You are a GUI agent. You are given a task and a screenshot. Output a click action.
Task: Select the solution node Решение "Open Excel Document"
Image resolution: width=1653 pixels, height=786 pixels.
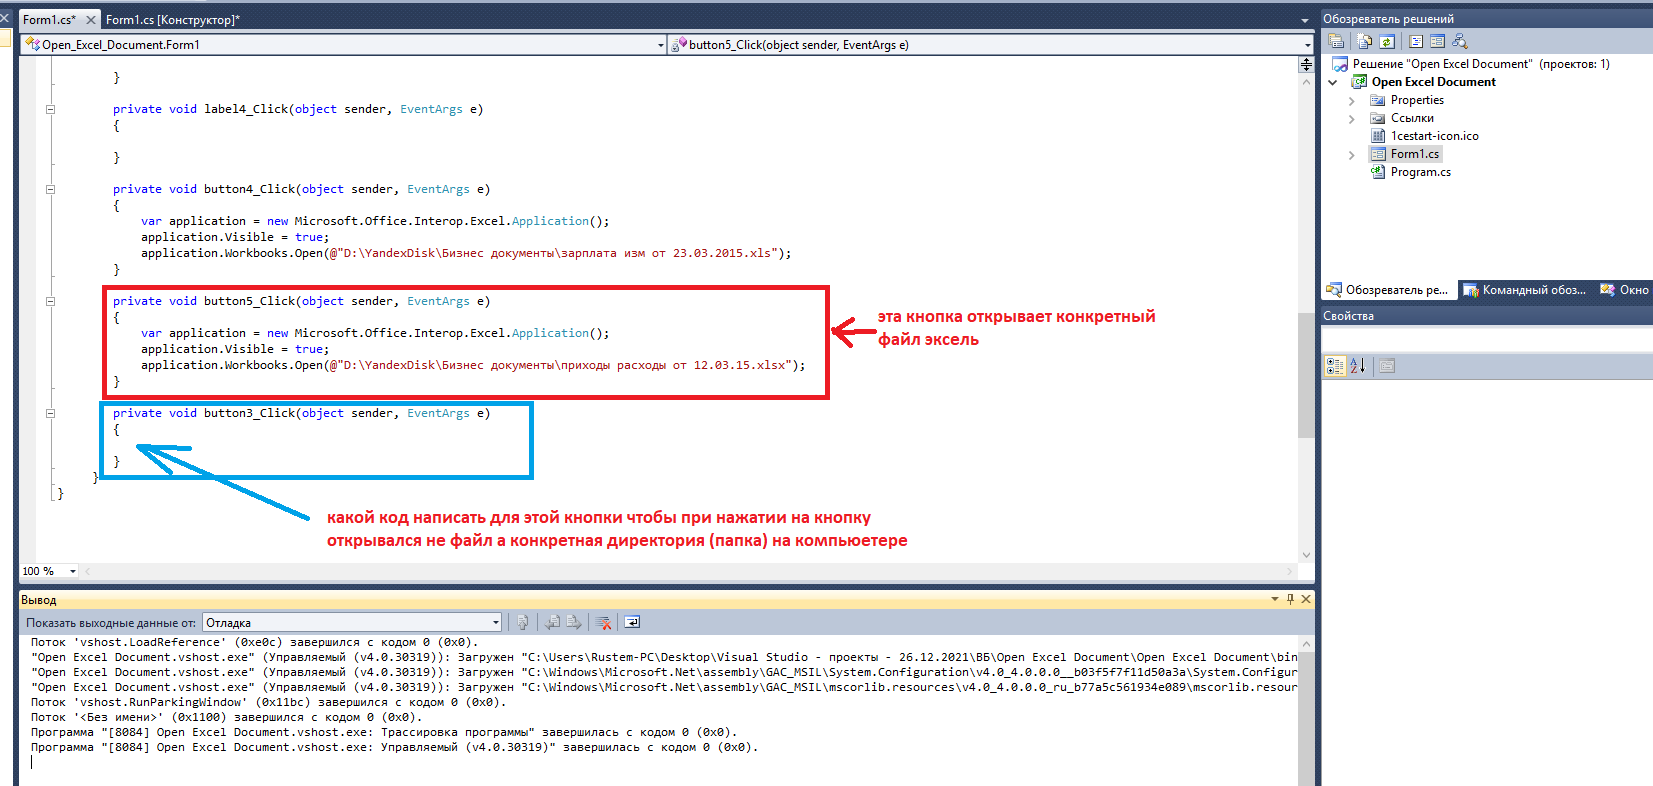click(1471, 64)
